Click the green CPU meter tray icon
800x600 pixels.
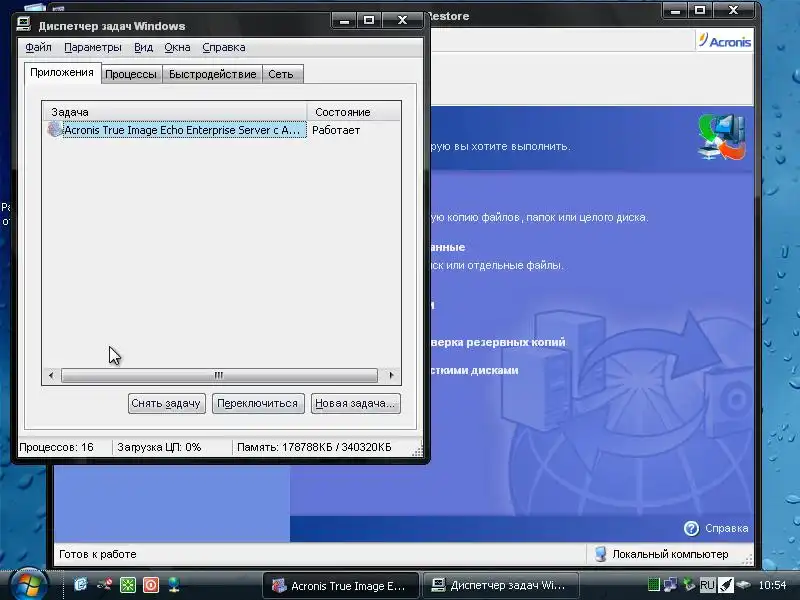(x=653, y=585)
